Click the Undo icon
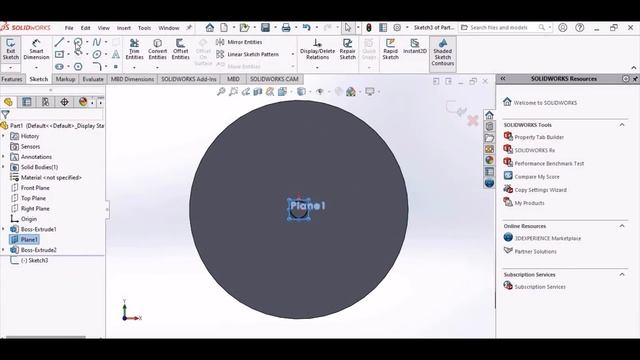 coord(307,28)
